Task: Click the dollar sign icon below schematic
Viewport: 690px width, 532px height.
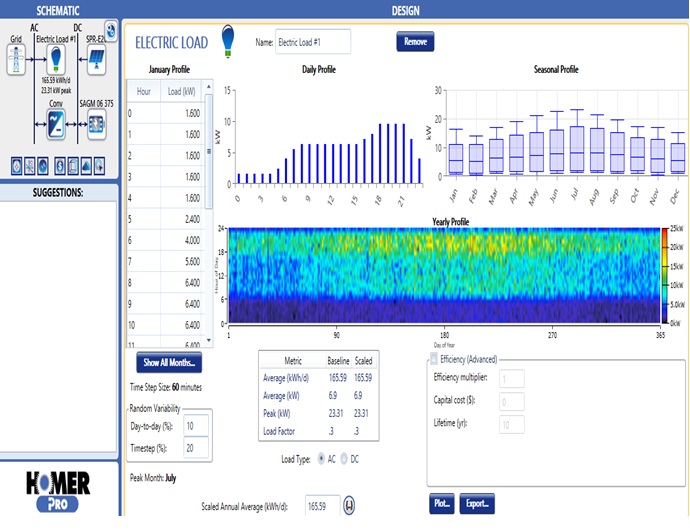Action: 60,166
